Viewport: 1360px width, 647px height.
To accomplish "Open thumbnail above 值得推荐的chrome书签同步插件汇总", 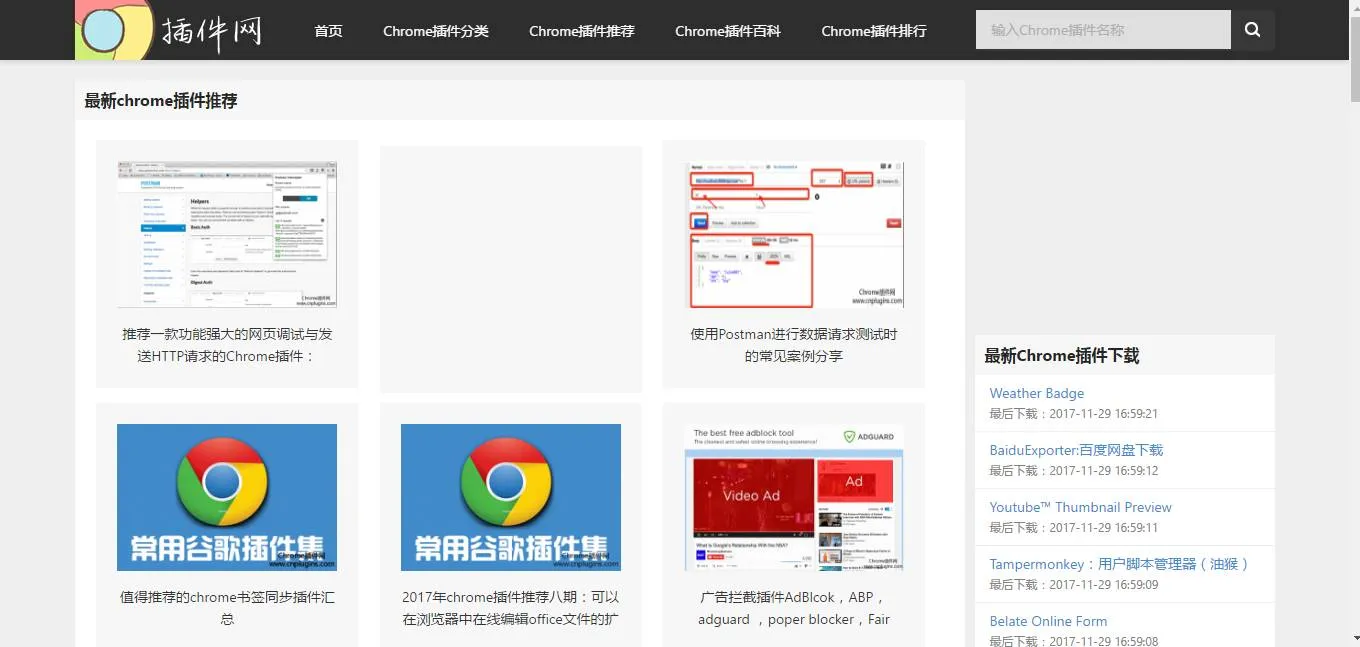I will point(227,497).
